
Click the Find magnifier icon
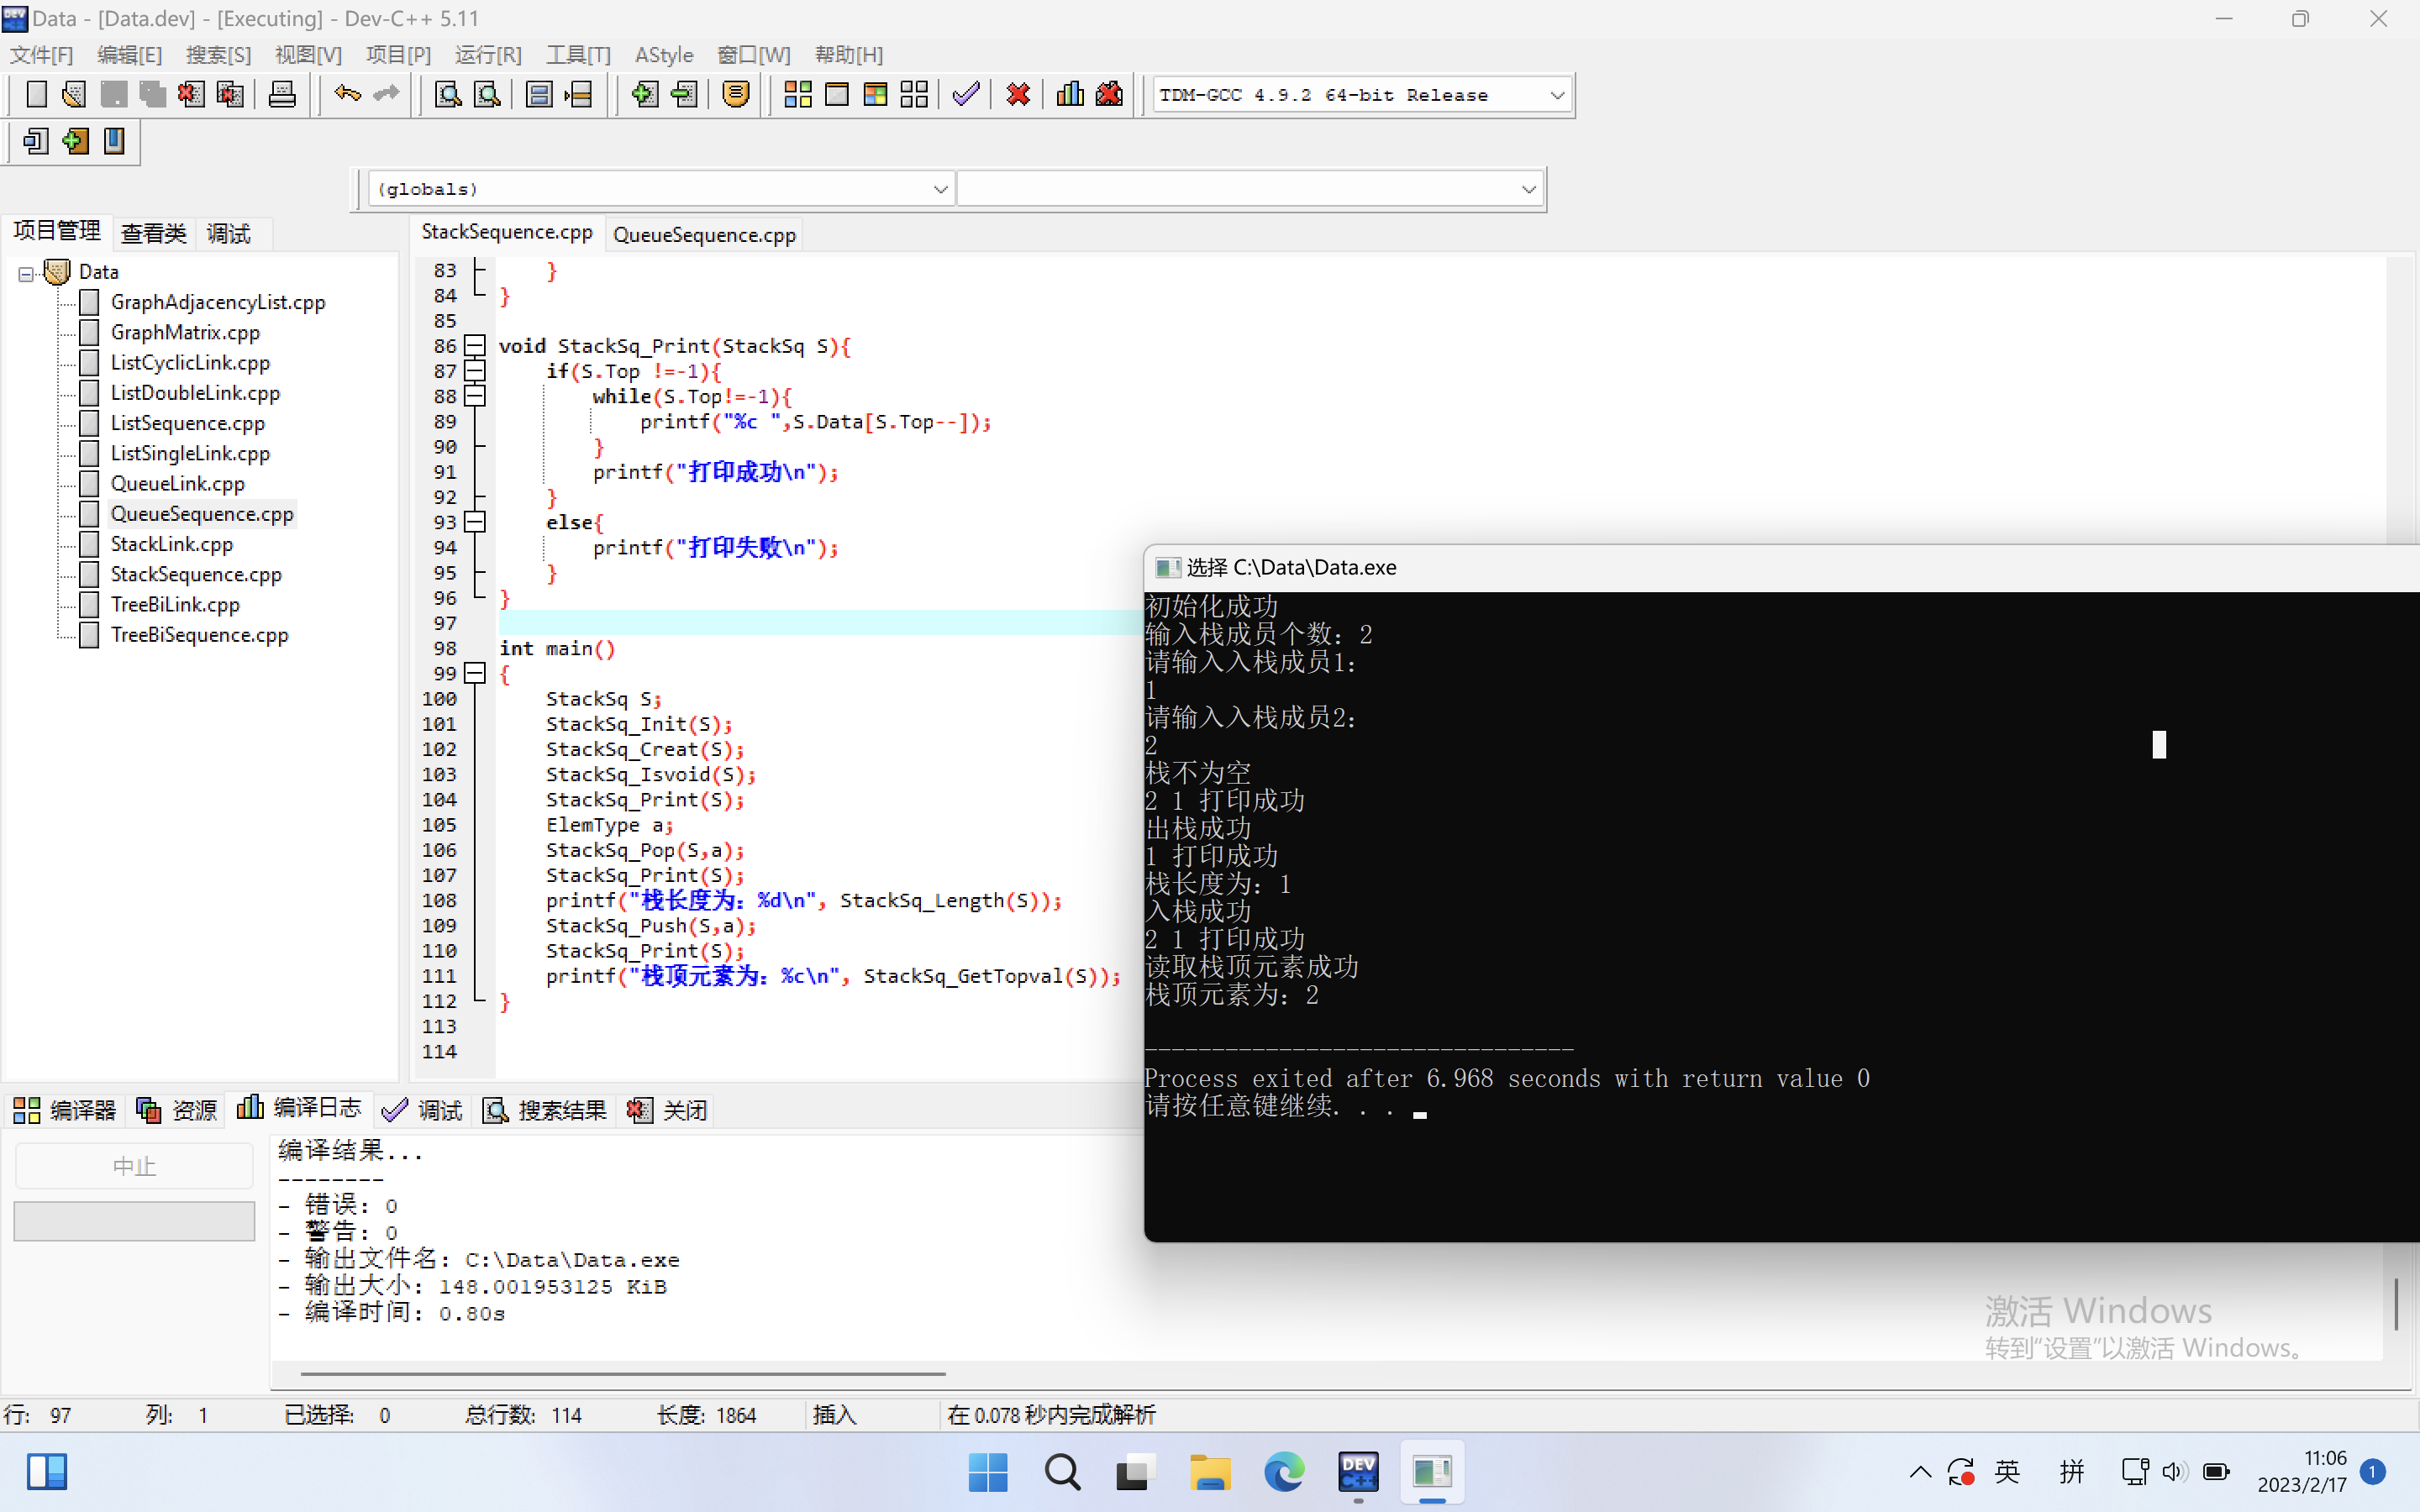[447, 95]
